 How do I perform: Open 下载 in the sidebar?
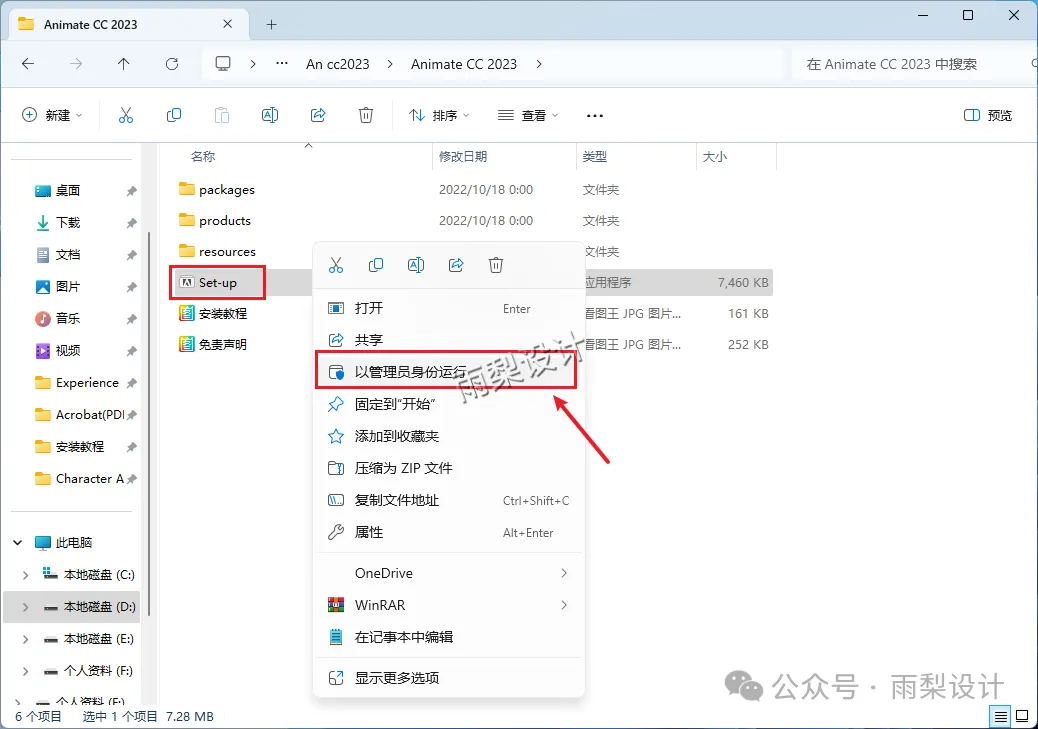point(68,222)
